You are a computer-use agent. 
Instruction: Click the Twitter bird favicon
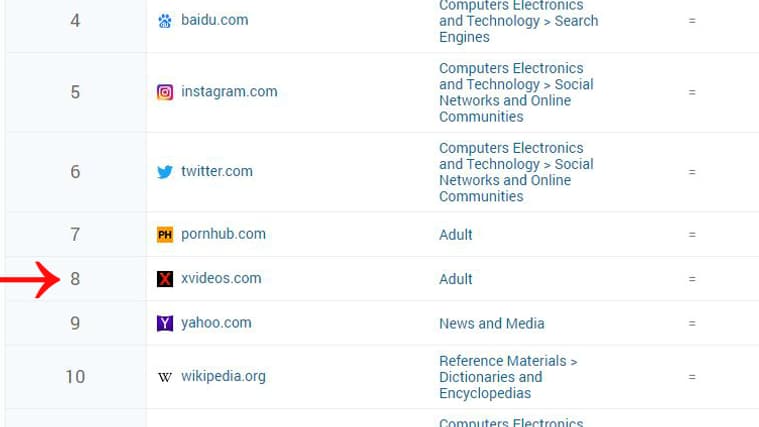tap(165, 172)
